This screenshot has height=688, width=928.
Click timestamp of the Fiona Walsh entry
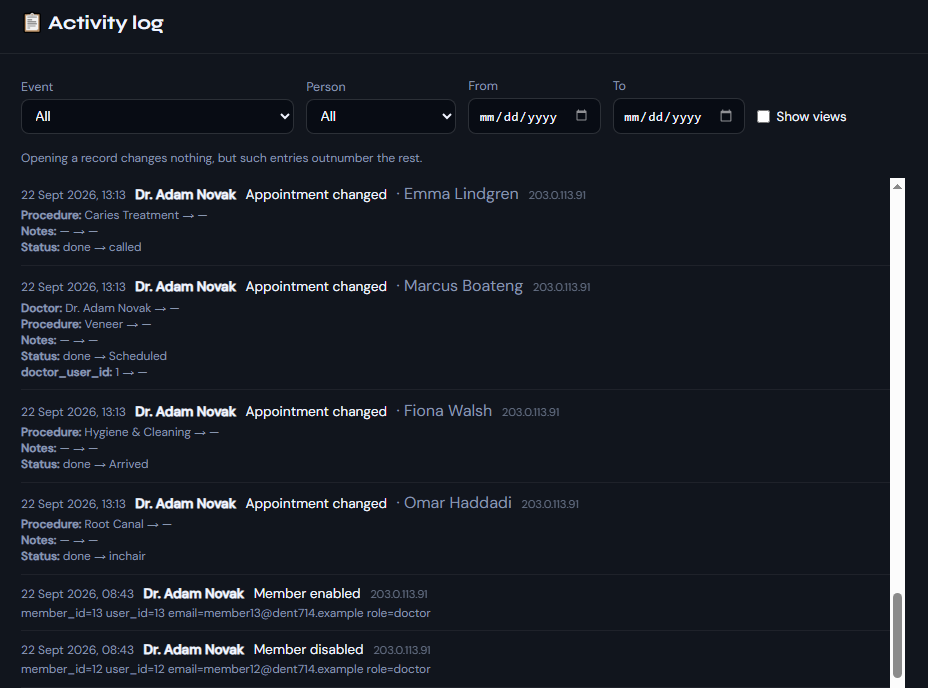(x=73, y=412)
